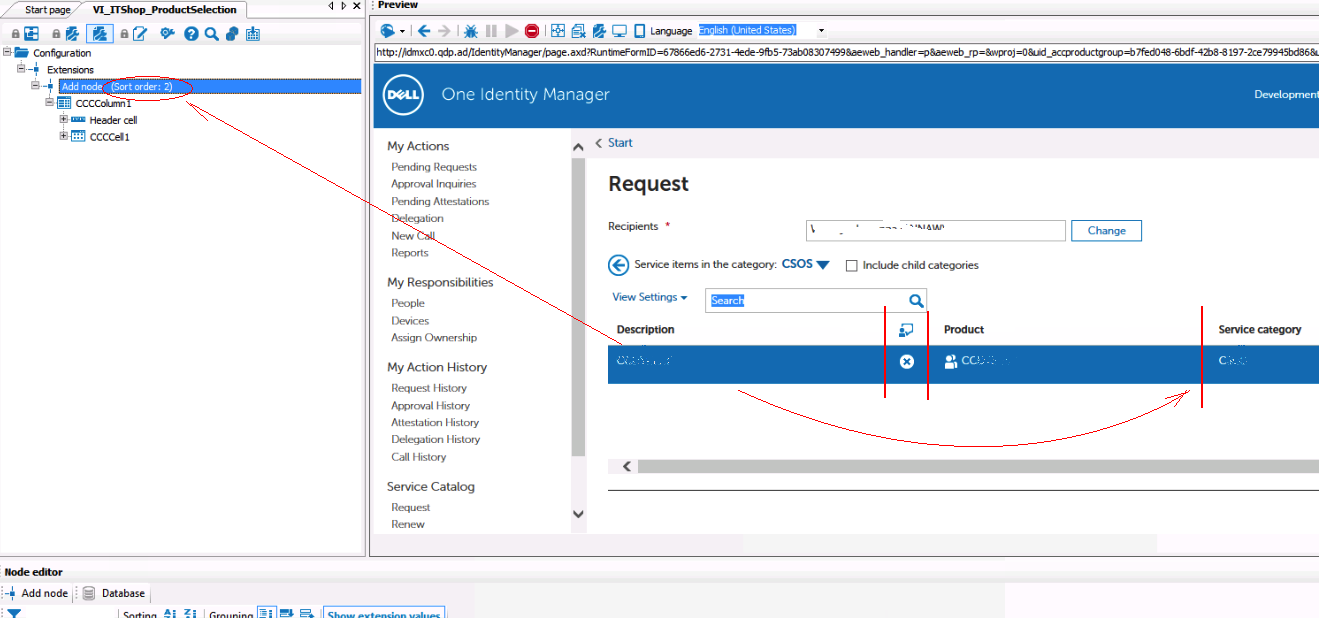Viewport: 1319px width, 618px height.
Task: Click sidebar scroll up arrow
Action: tap(578, 148)
